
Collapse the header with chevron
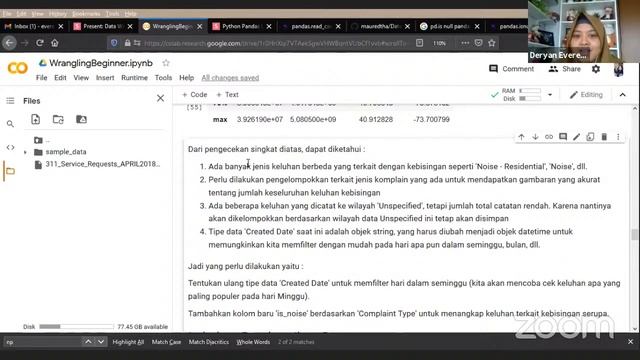[x=622, y=95]
